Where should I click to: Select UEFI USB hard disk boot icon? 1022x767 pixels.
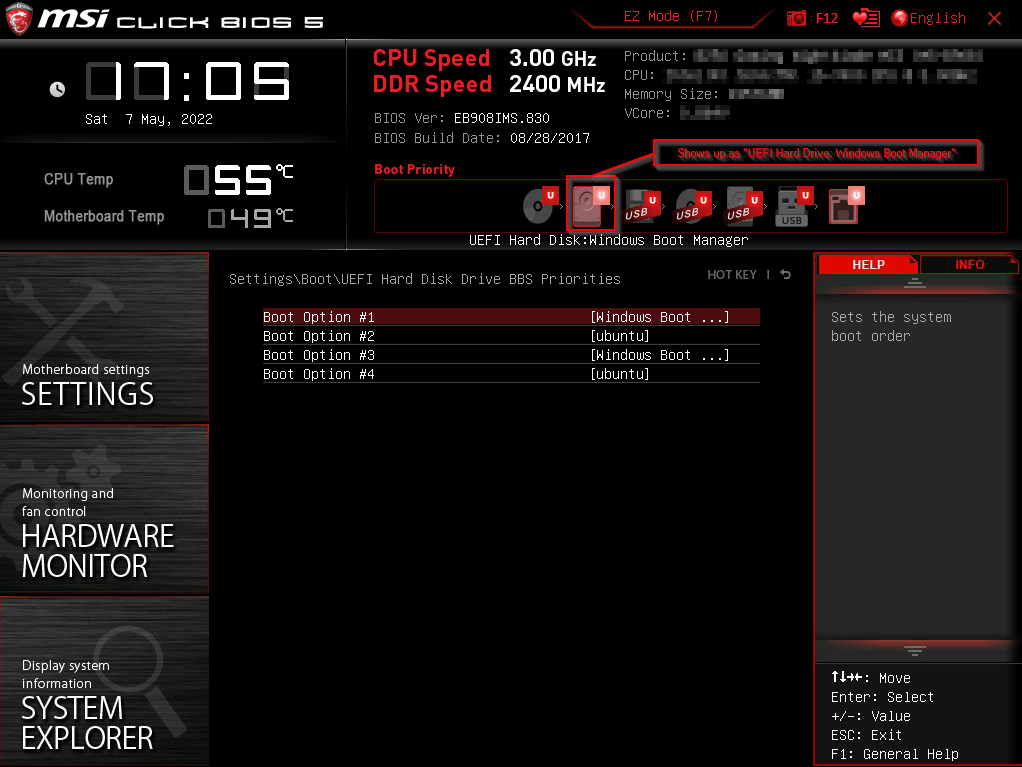tap(744, 207)
